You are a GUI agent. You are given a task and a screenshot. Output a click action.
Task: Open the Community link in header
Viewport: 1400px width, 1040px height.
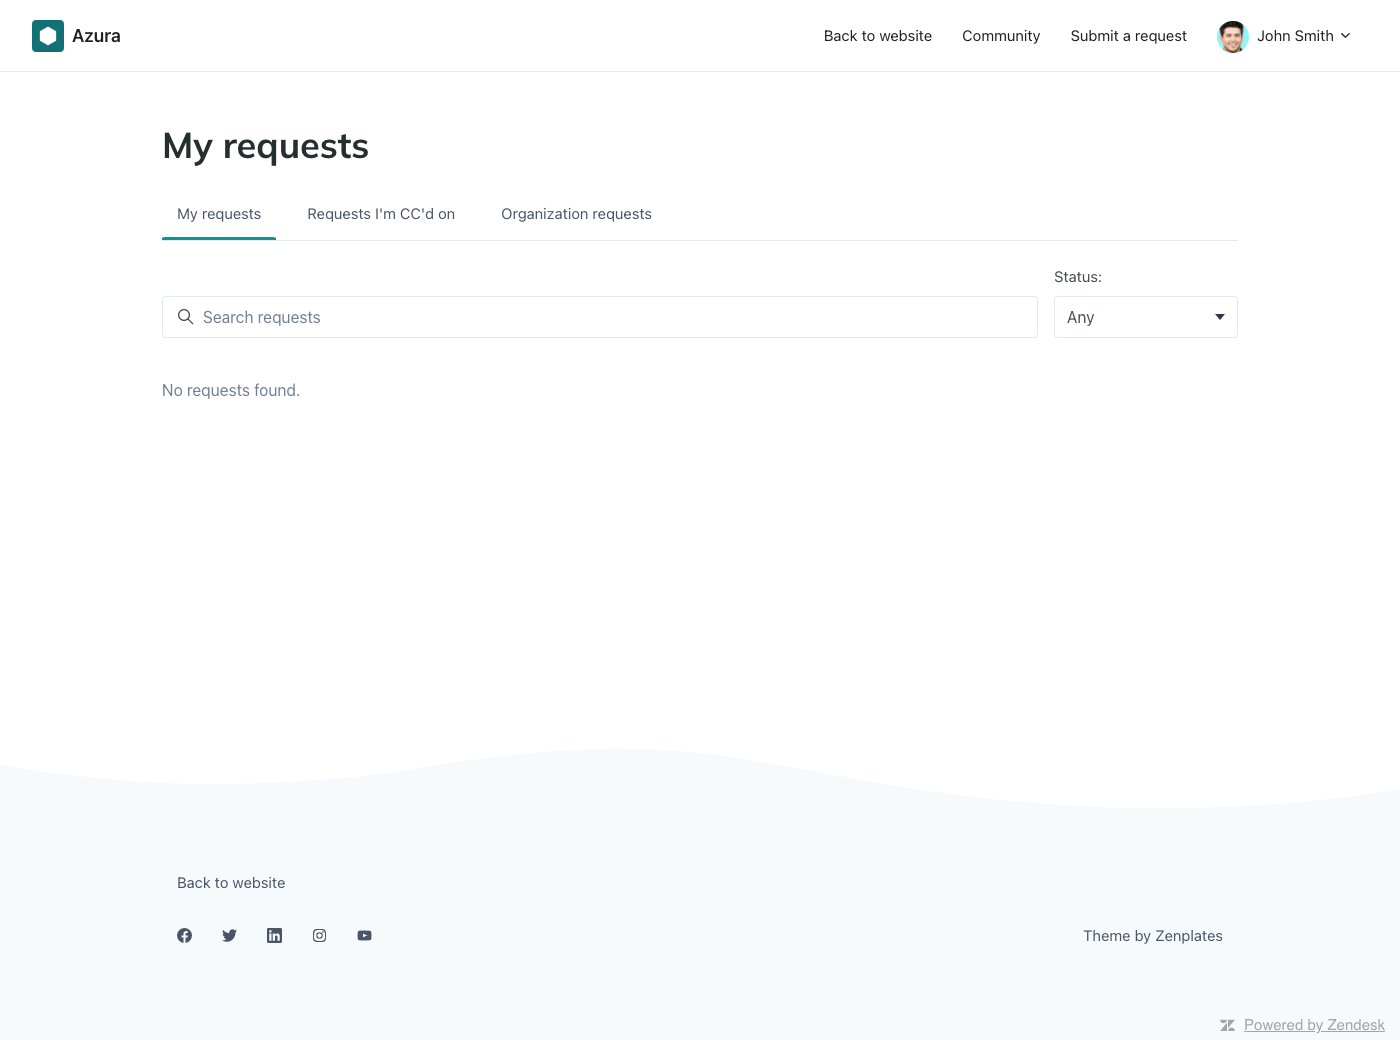(x=1001, y=36)
